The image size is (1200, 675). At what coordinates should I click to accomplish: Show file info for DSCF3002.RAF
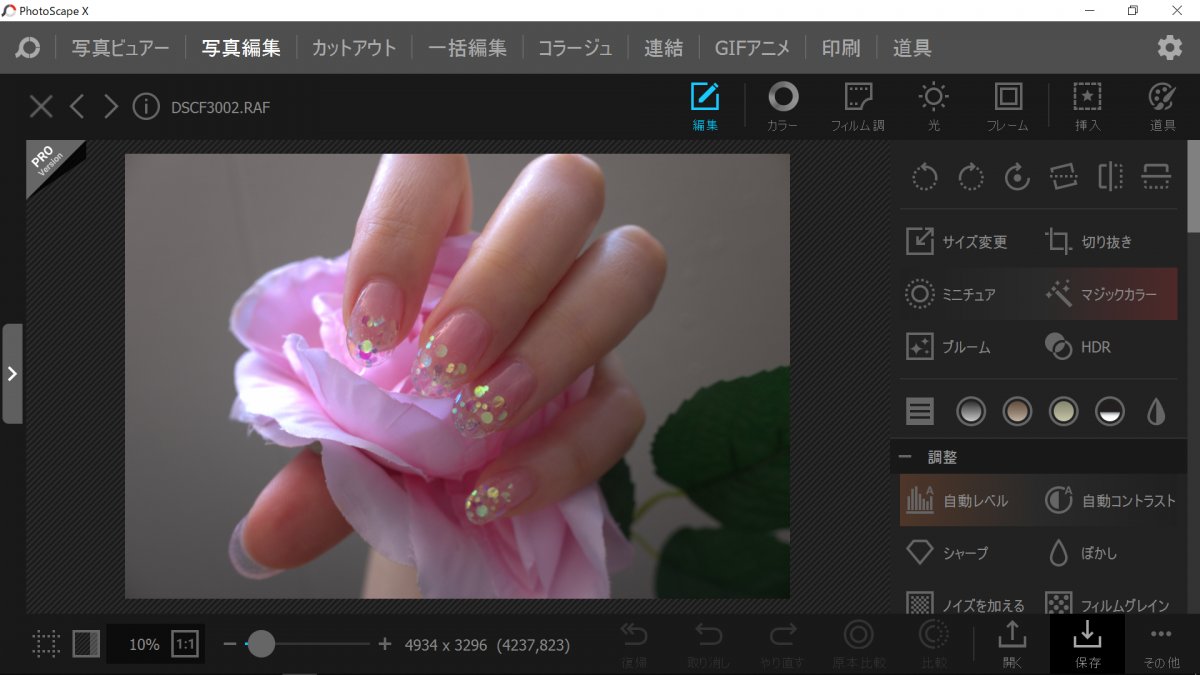tap(146, 106)
